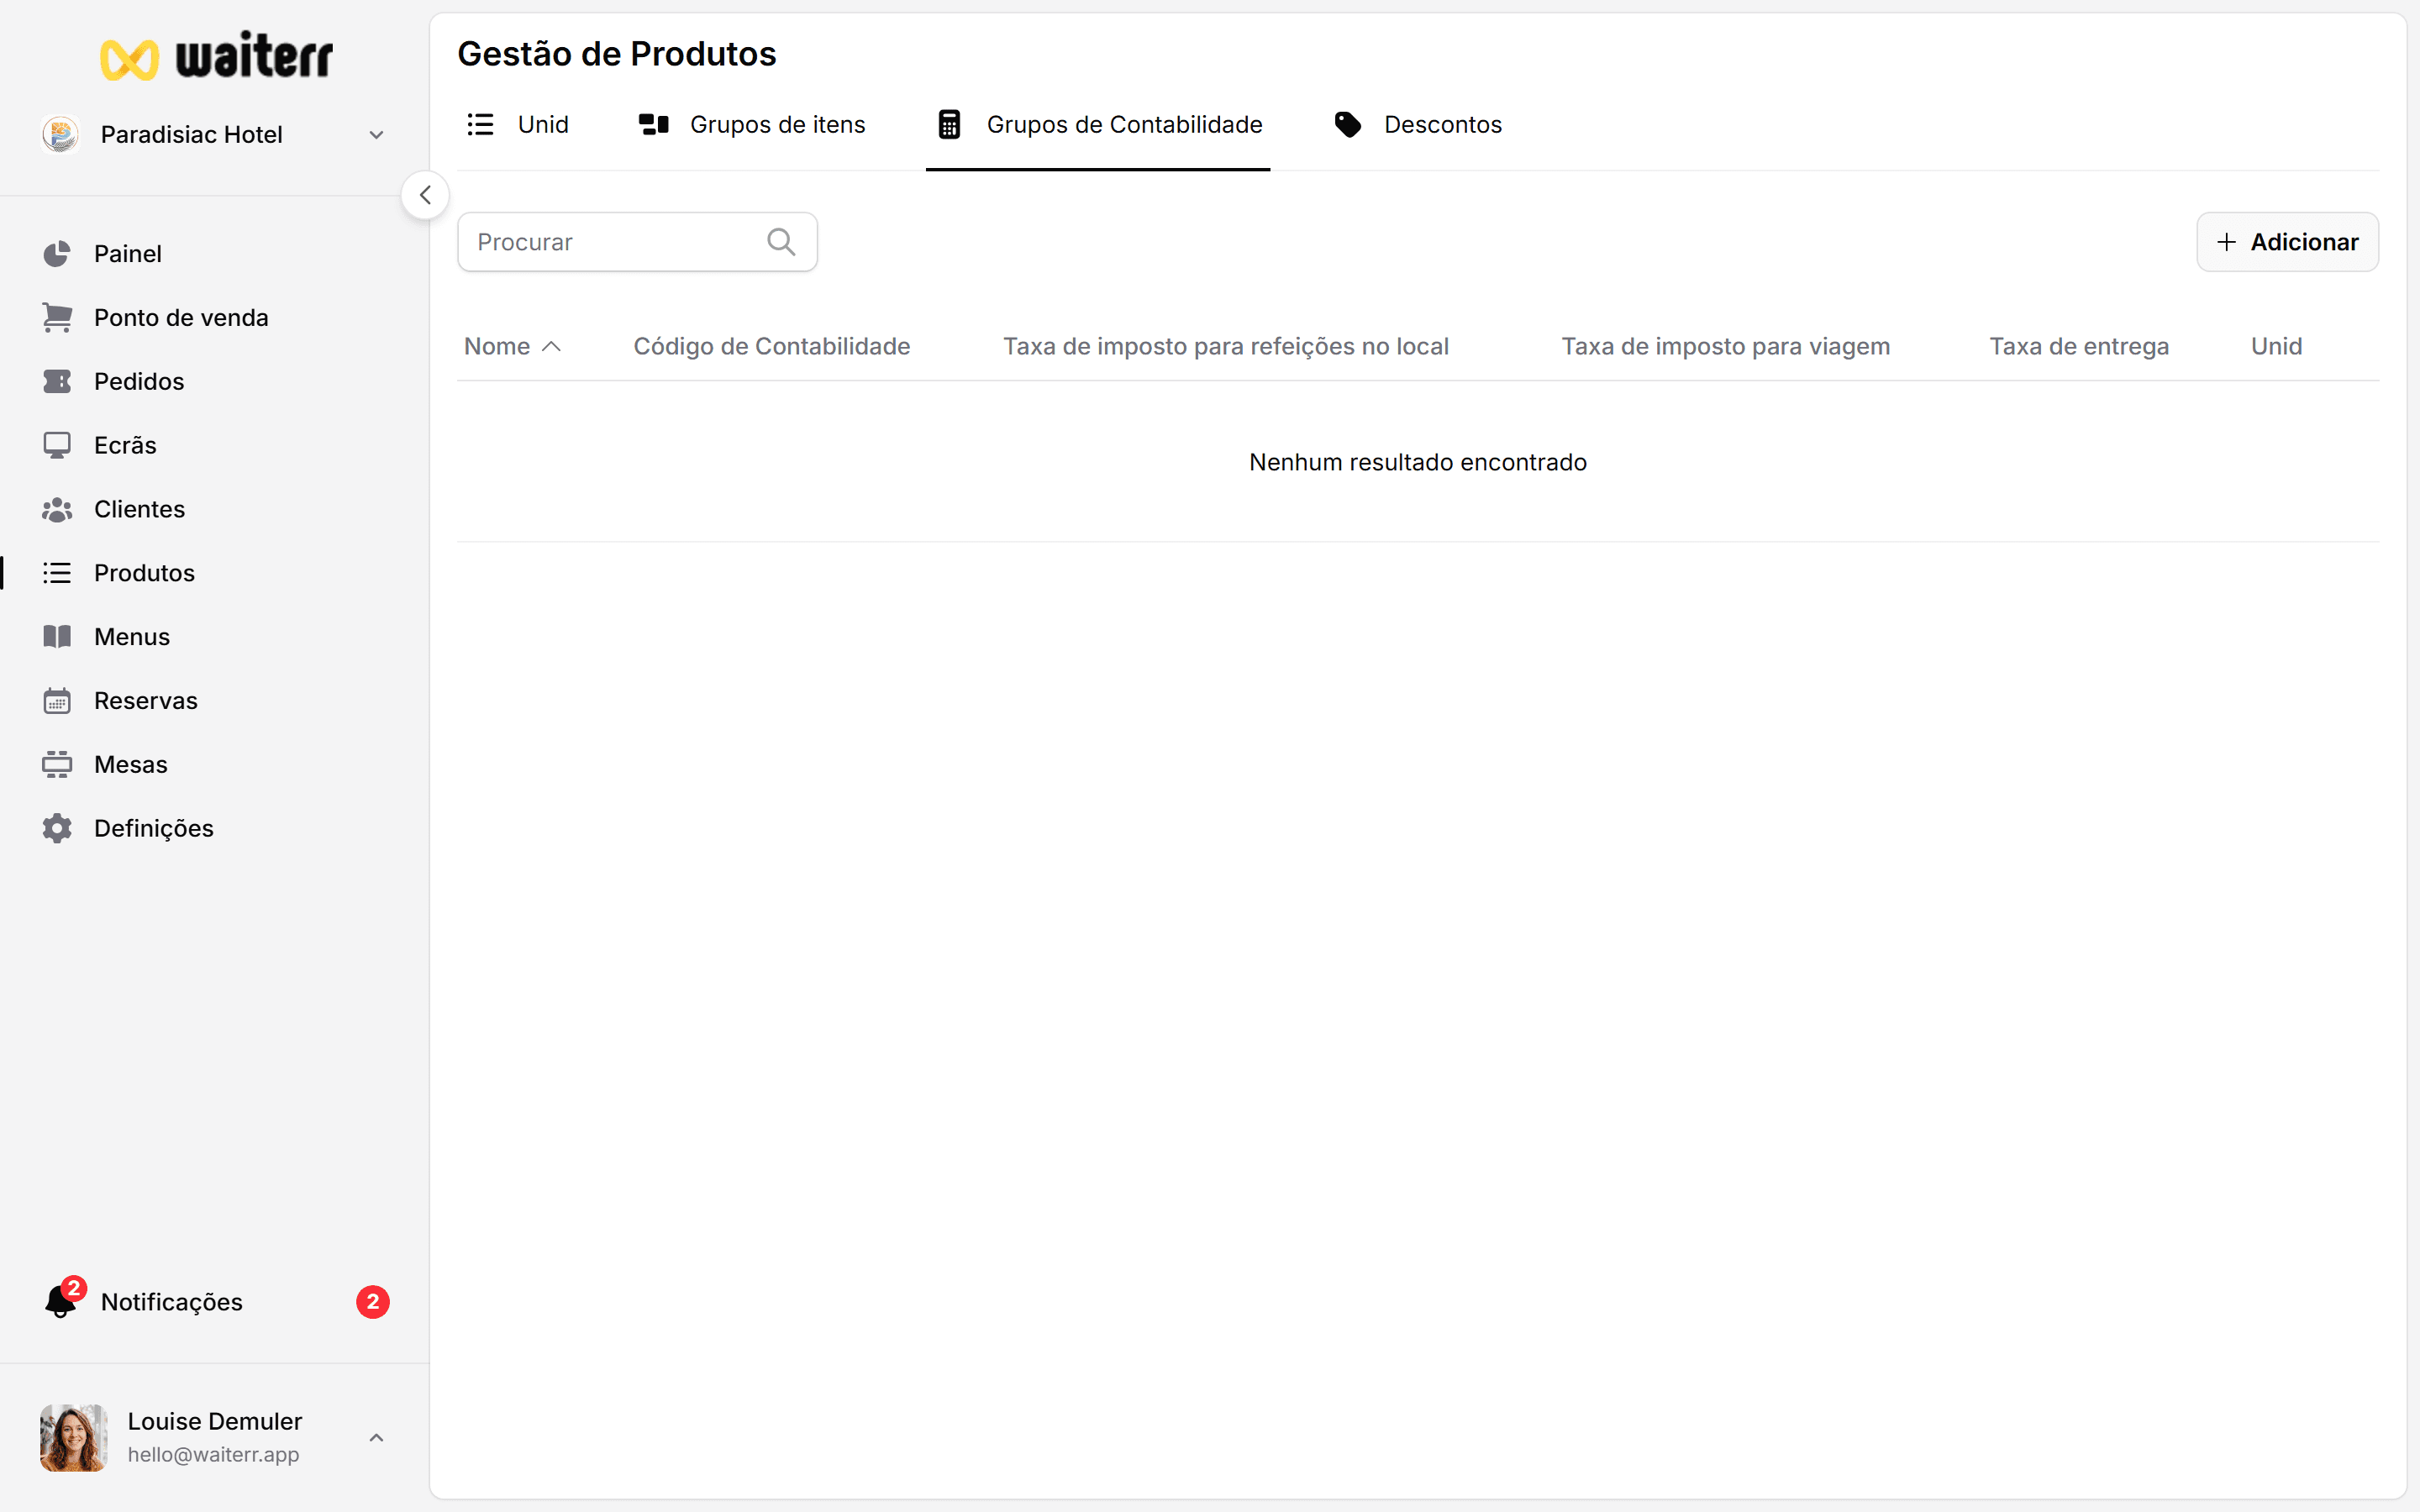Screen dimensions: 2420x1512
Task: Click the Produtos list icon in sidebar
Action: click(x=57, y=573)
